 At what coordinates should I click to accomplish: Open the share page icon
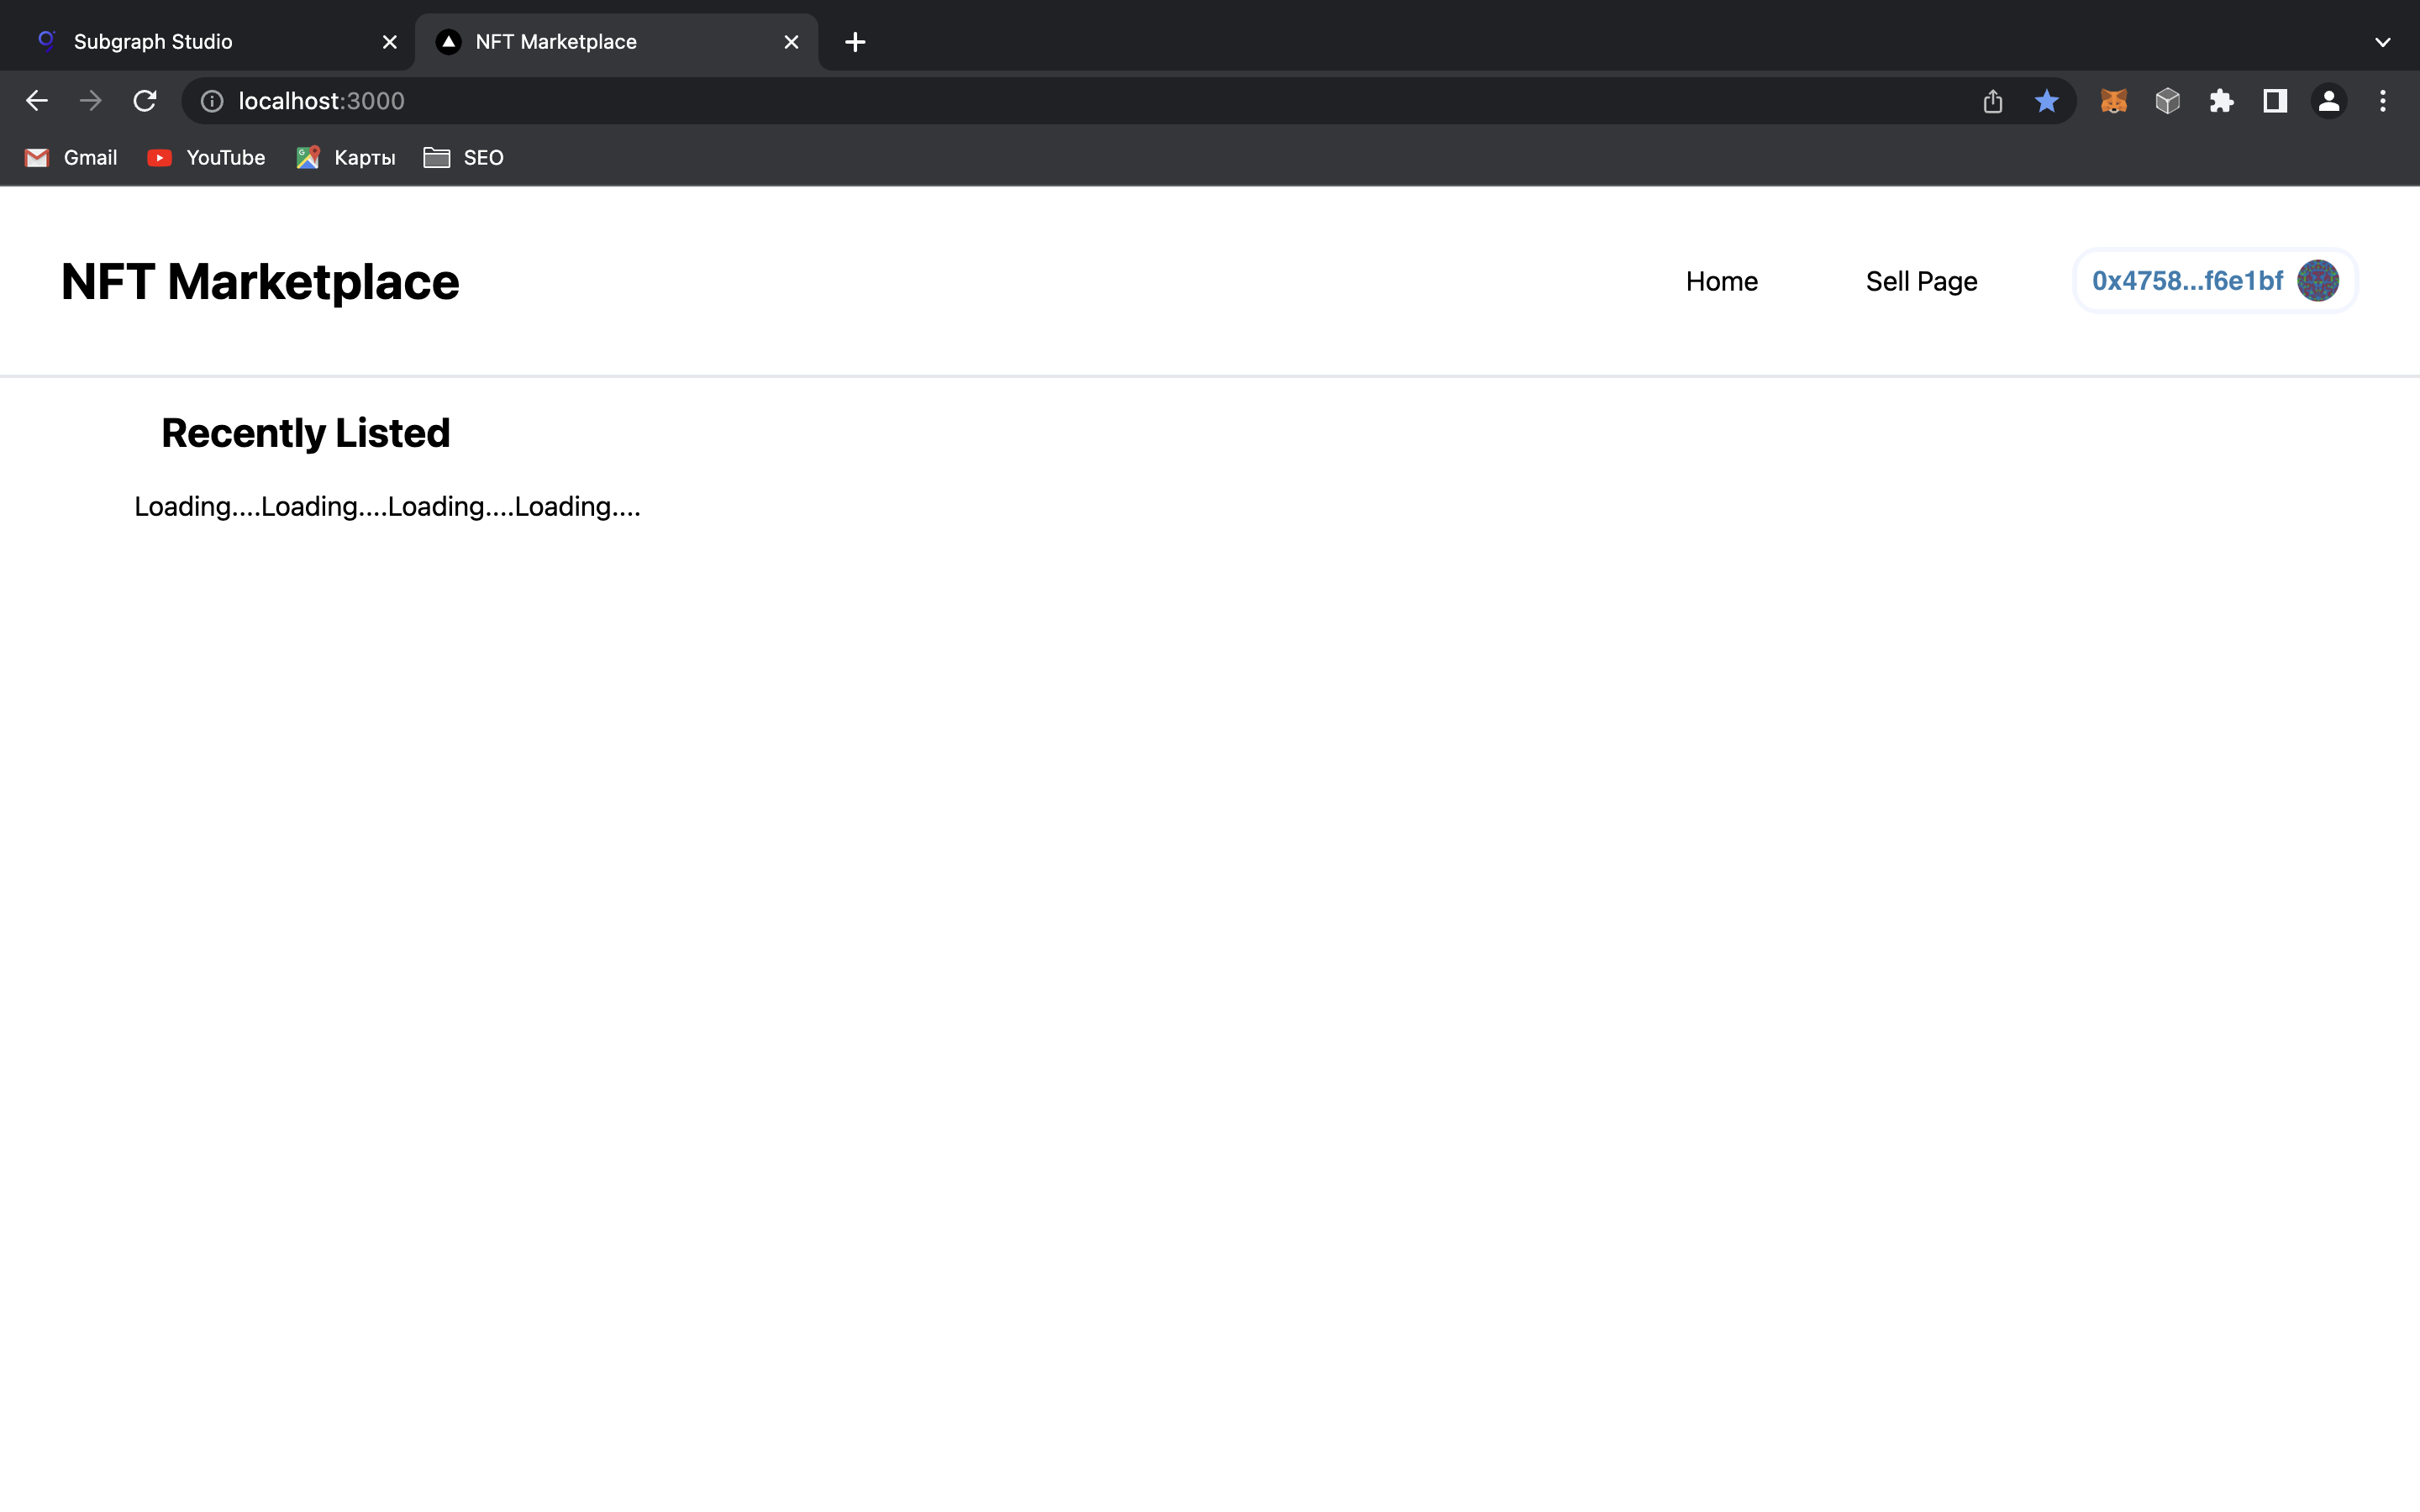point(1993,101)
